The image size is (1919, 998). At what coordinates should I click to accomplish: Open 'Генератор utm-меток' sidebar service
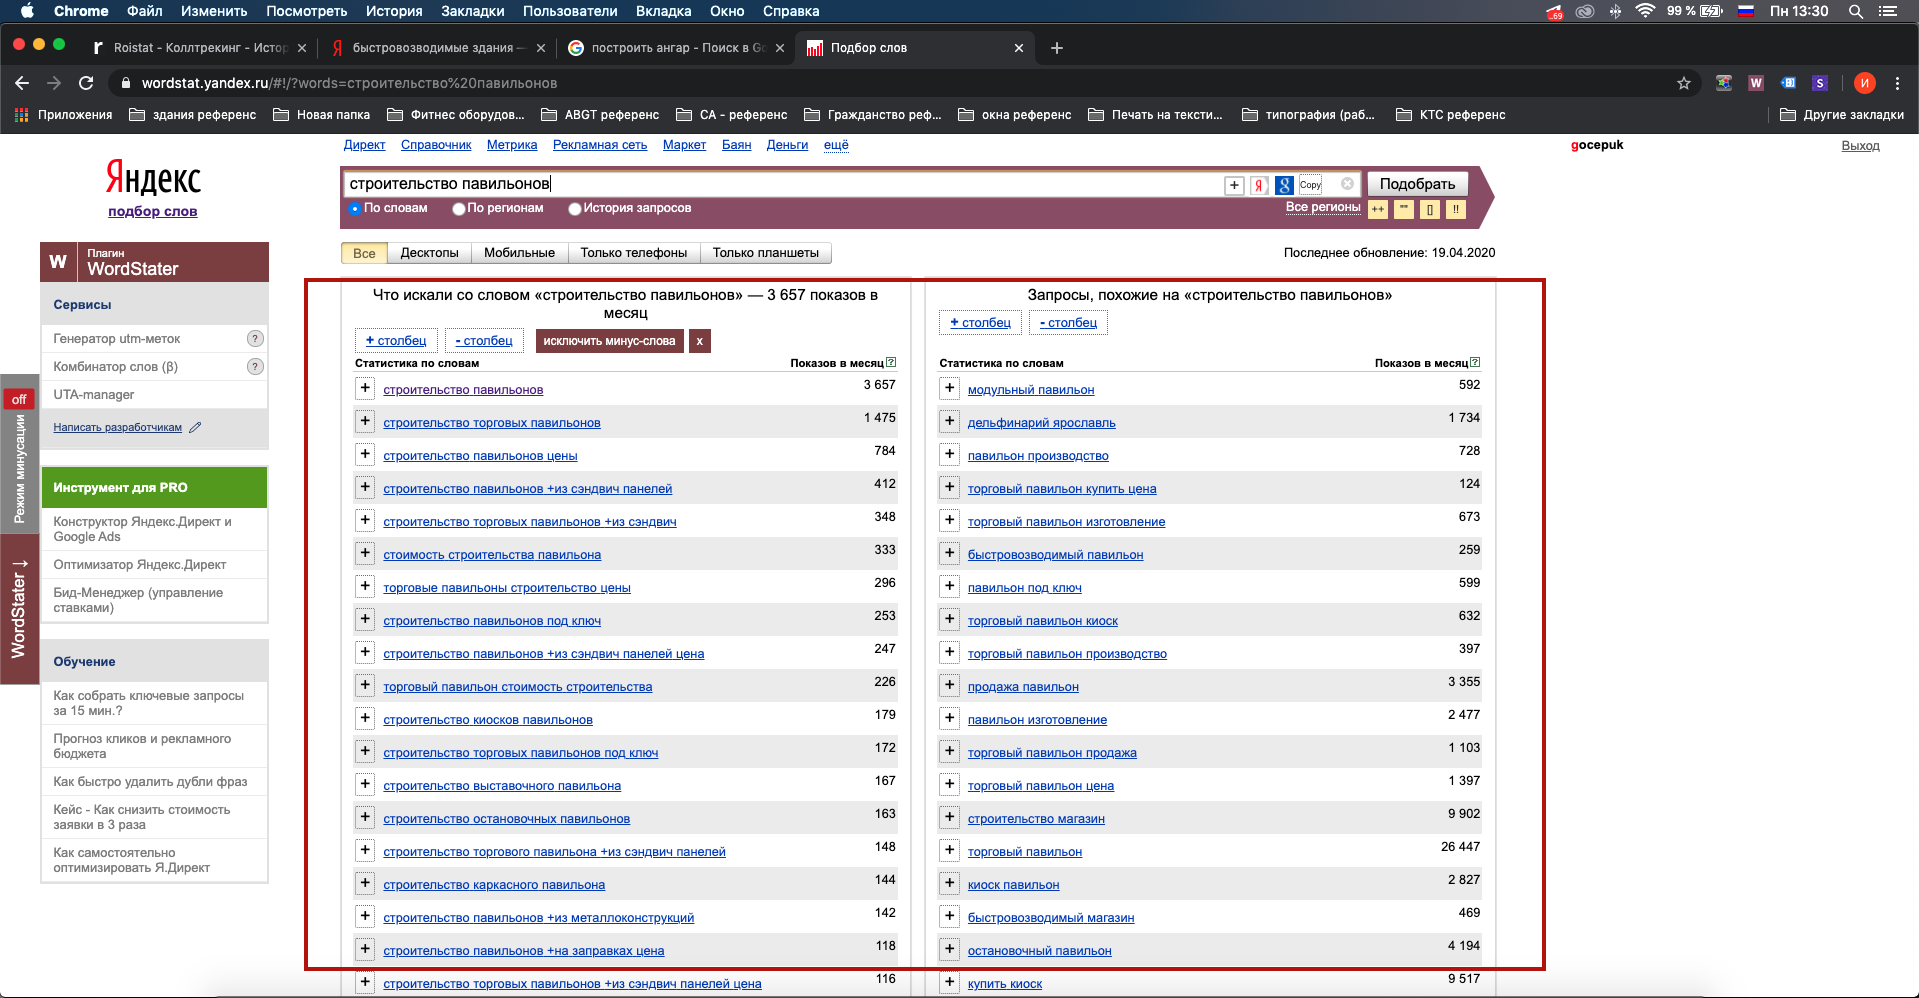117,339
